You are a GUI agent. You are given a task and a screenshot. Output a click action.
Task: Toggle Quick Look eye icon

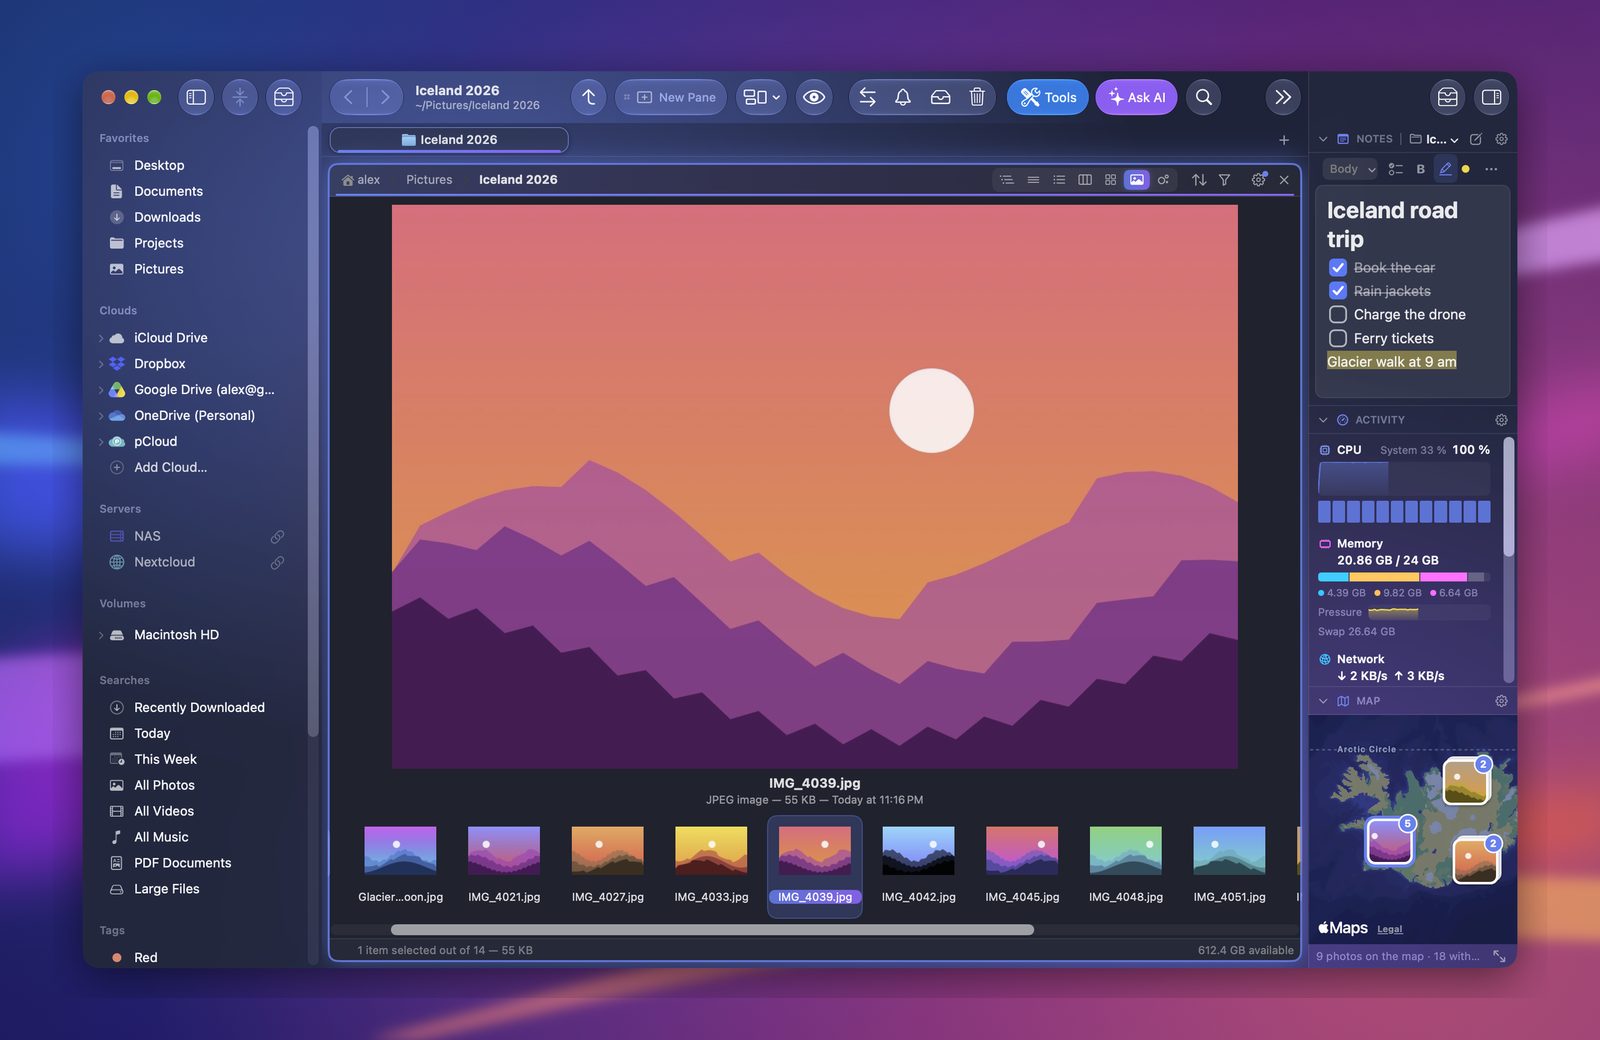click(x=814, y=97)
